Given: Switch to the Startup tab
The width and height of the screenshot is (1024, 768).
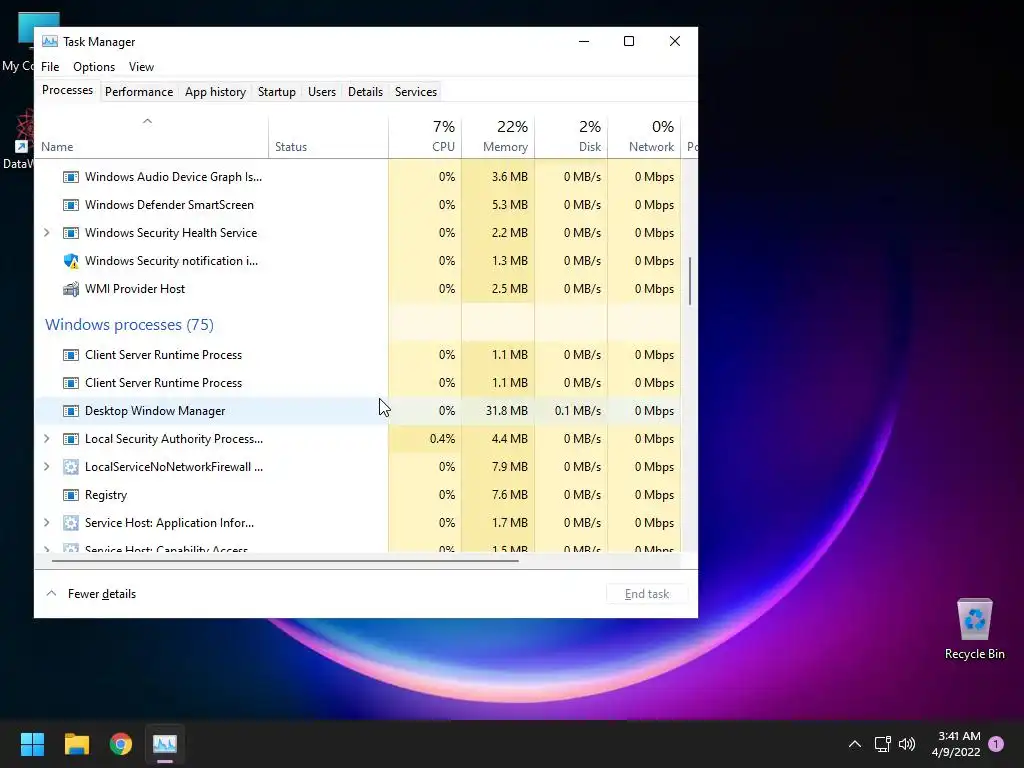Looking at the screenshot, I should [x=277, y=92].
